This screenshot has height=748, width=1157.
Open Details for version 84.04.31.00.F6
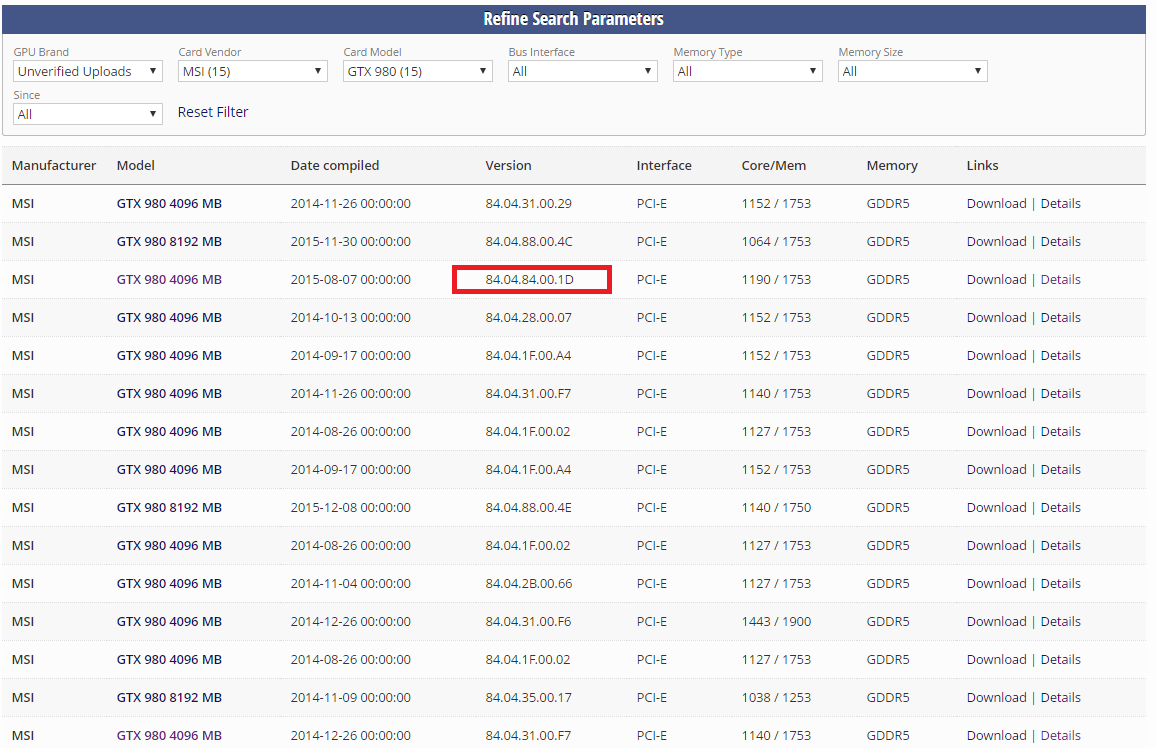point(1060,621)
